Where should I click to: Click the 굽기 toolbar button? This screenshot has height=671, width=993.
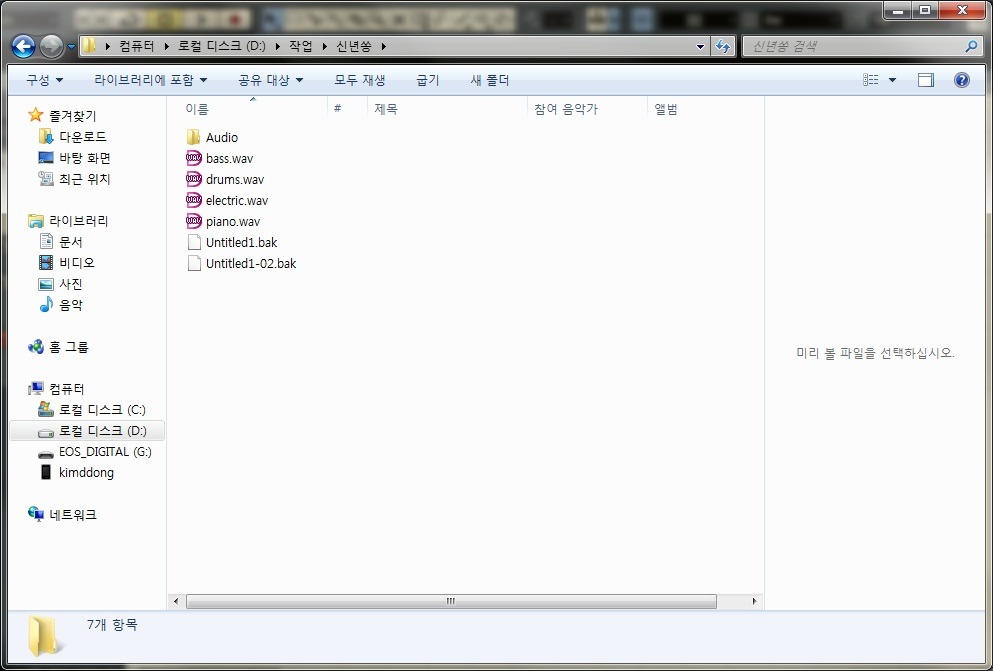(427, 80)
